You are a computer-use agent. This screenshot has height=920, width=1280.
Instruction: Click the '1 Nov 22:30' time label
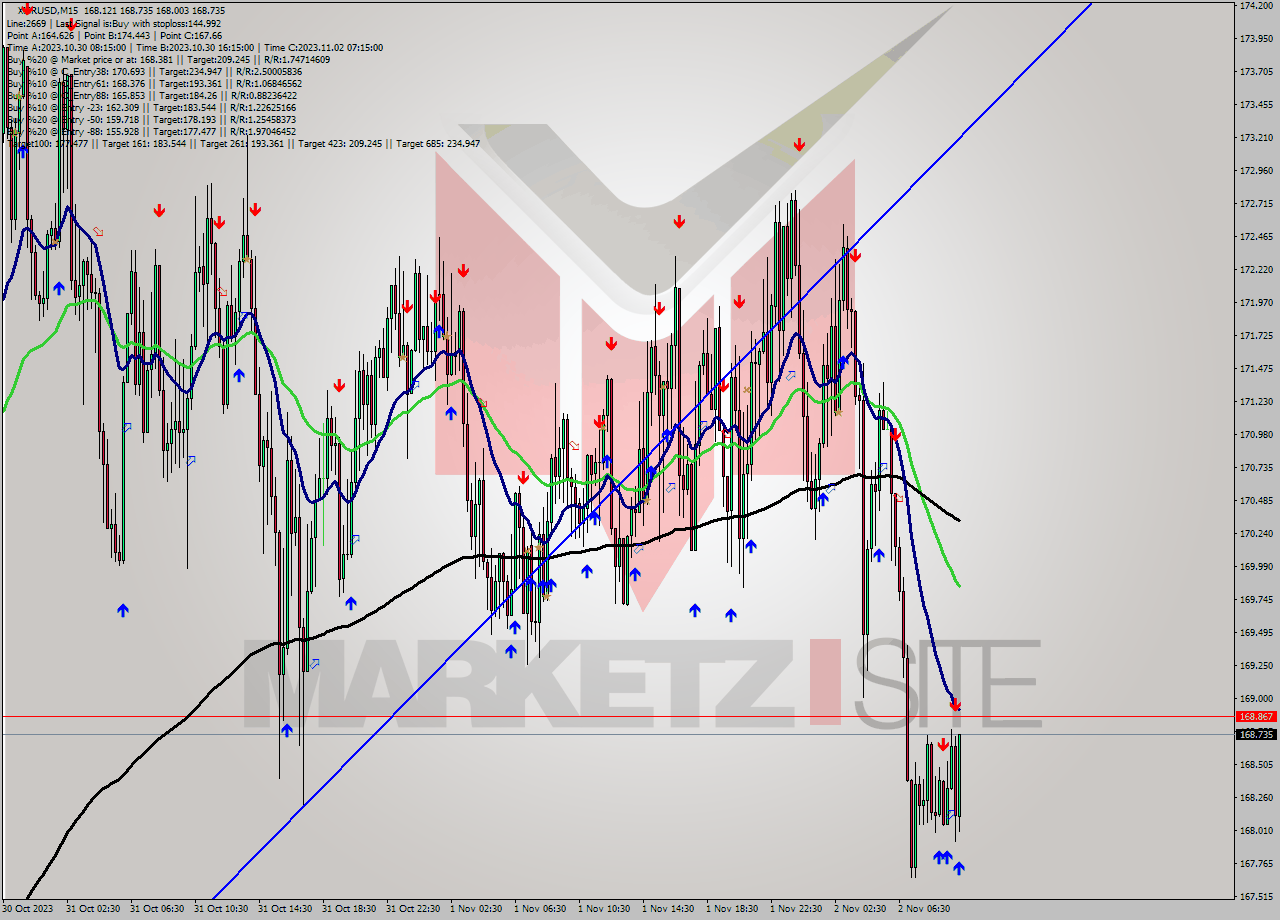pos(796,909)
